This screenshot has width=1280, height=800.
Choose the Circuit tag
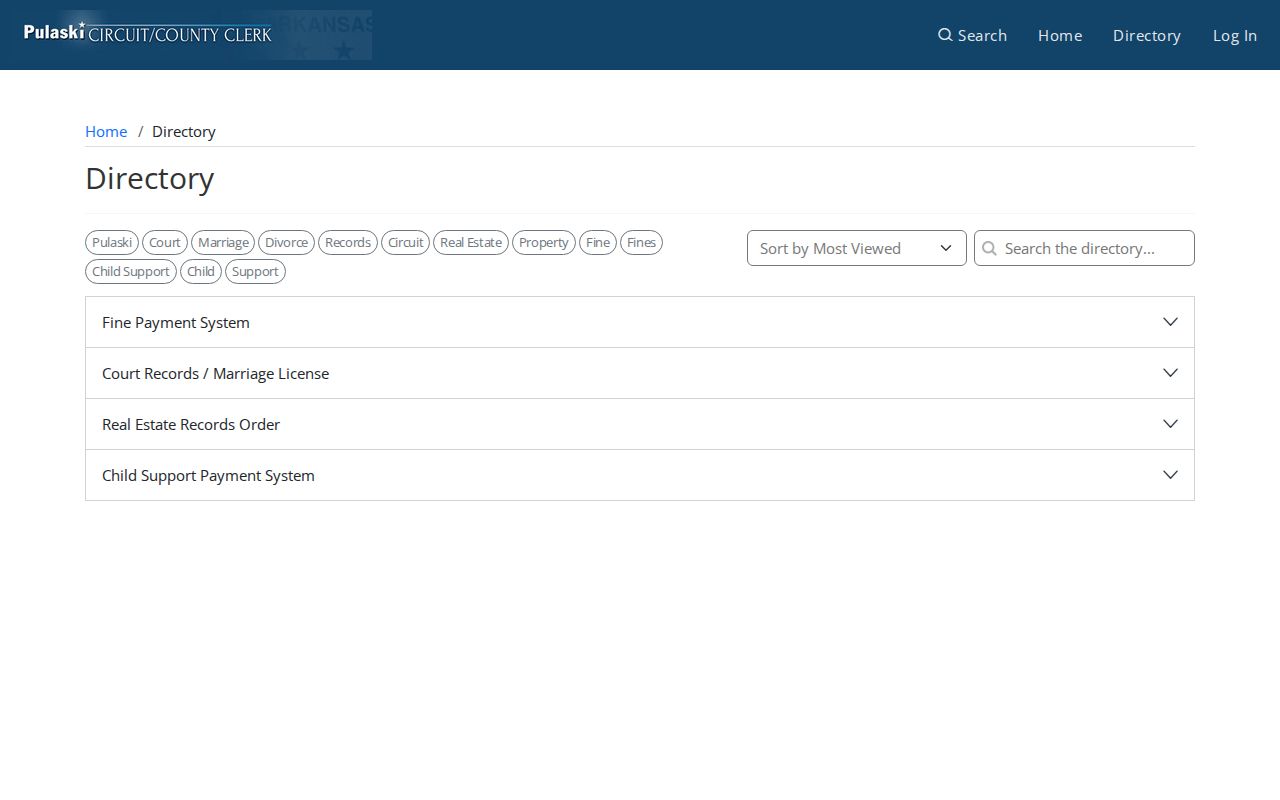405,242
